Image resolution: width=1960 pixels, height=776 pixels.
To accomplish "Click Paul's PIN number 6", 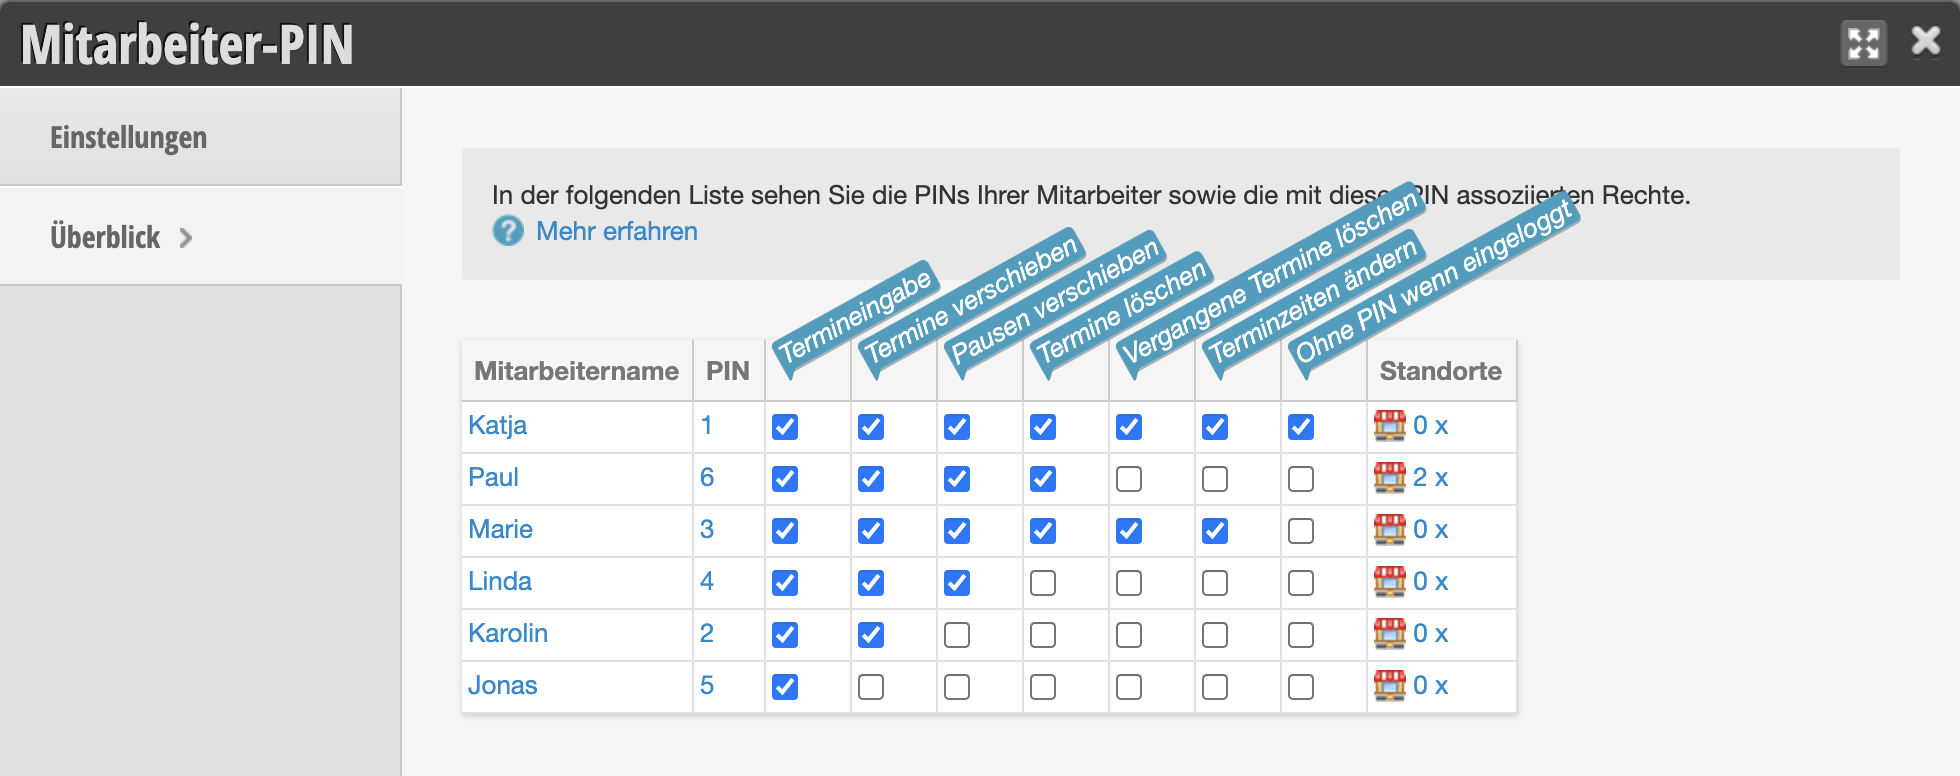I will click(x=707, y=477).
